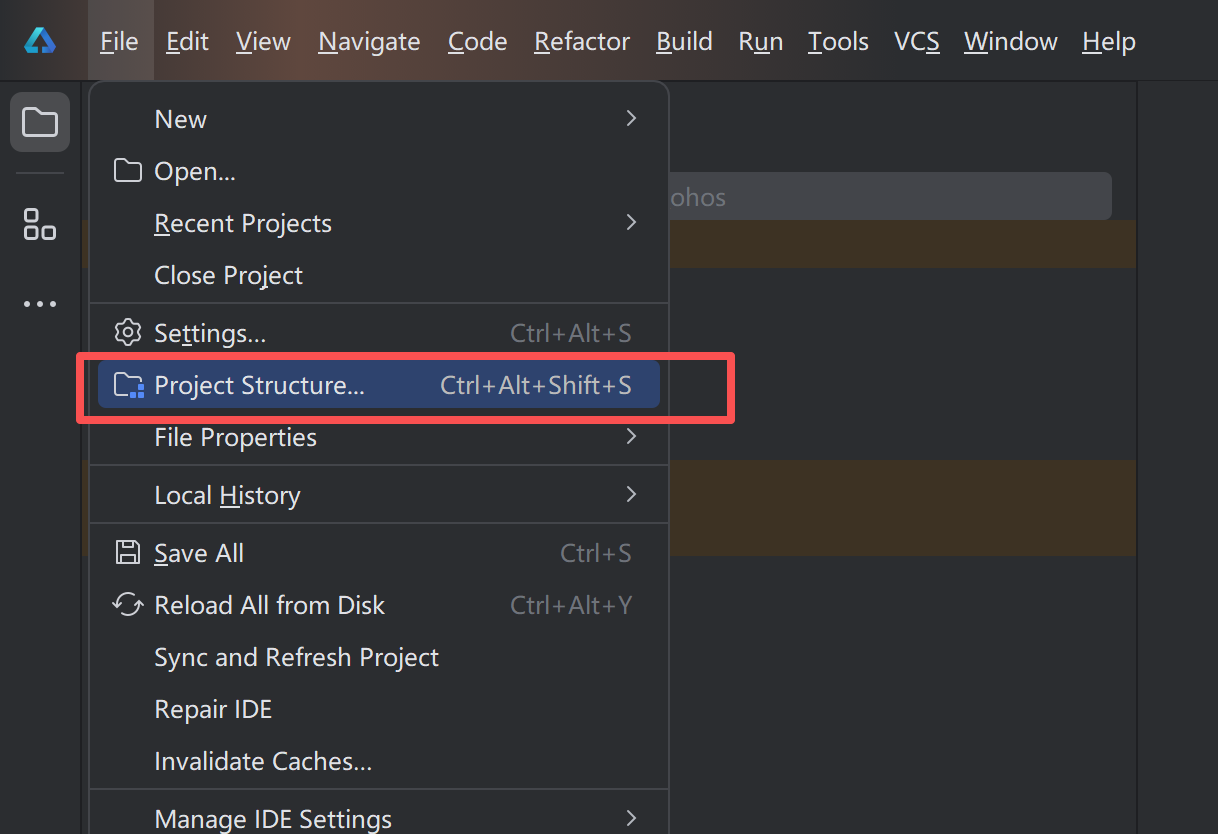This screenshot has height=834, width=1218.
Task: Open the Window menu
Action: coord(1010,41)
